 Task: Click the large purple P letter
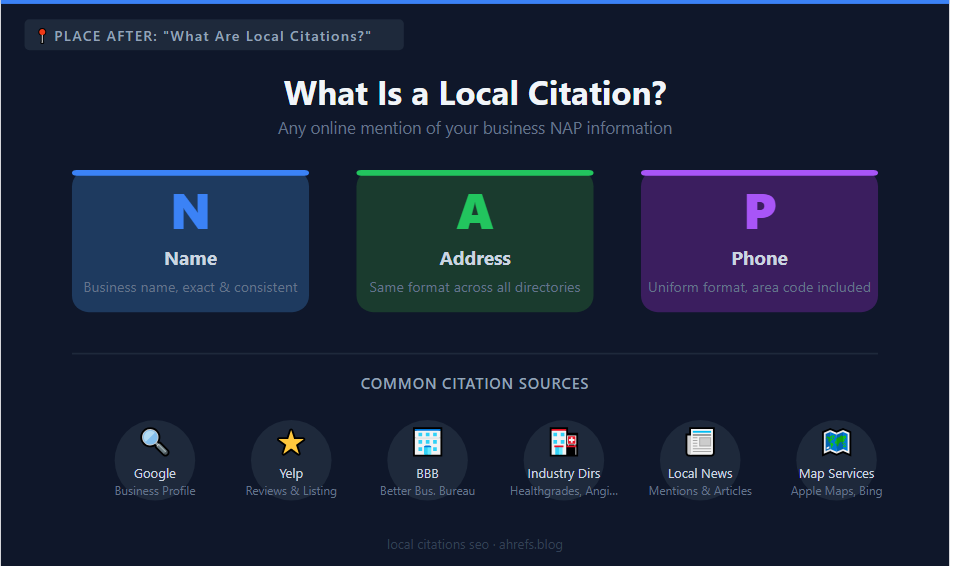760,212
